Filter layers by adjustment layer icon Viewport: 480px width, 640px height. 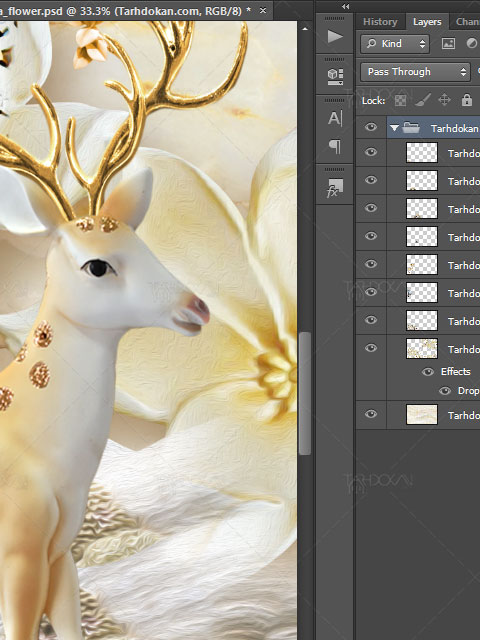(x=472, y=44)
